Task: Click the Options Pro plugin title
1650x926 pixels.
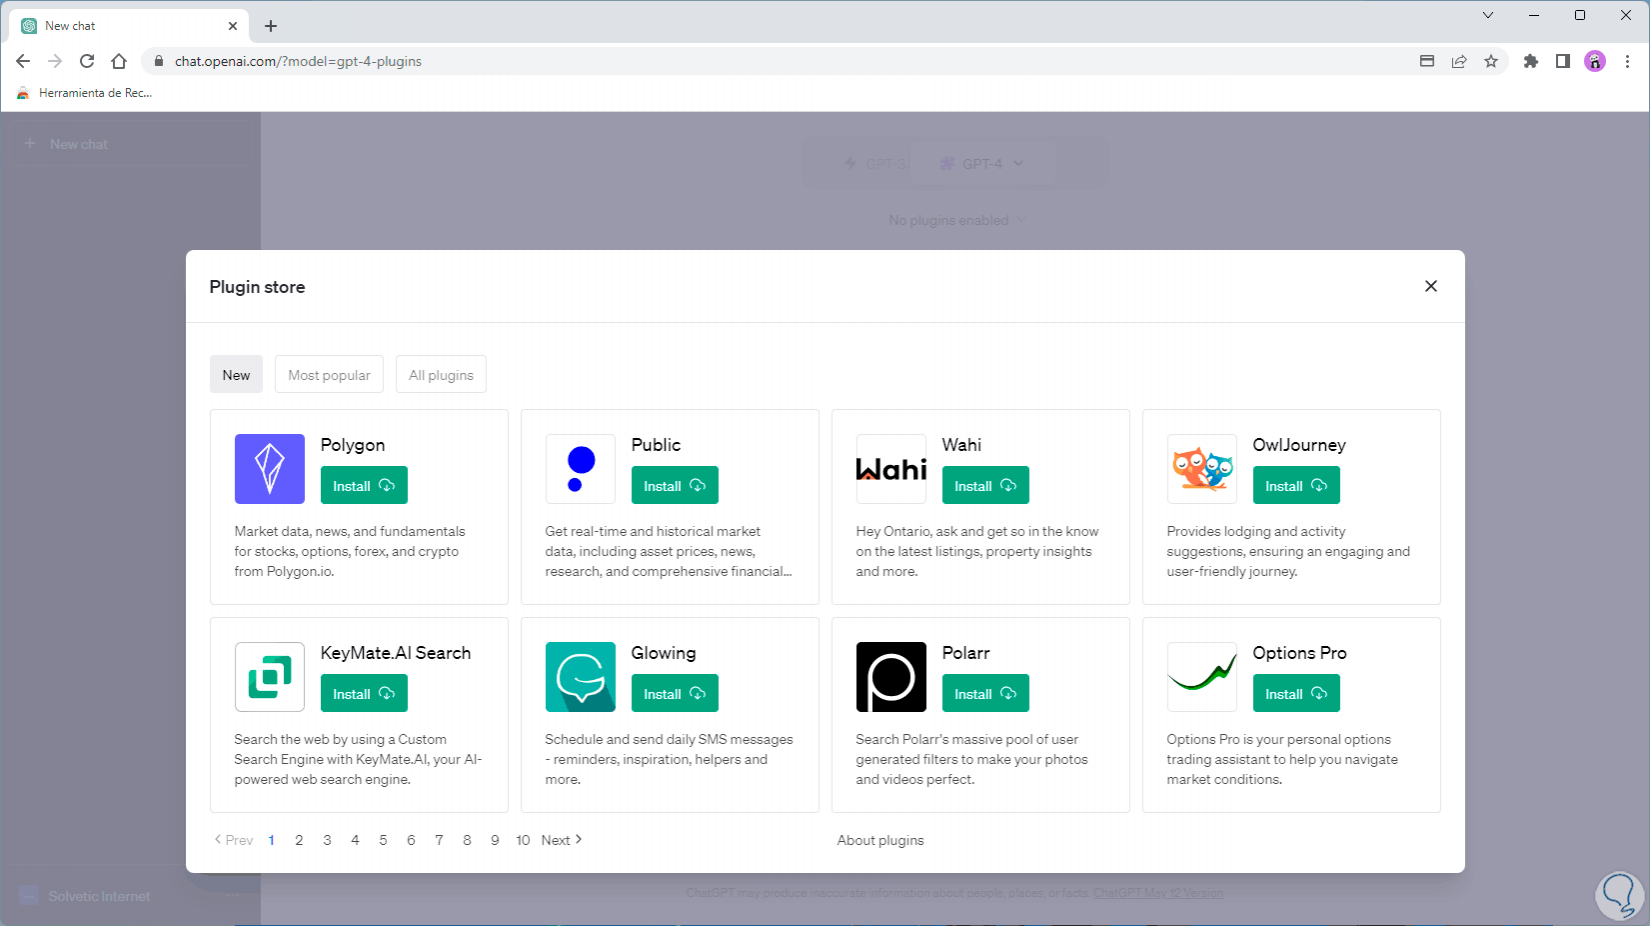Action: [1299, 653]
